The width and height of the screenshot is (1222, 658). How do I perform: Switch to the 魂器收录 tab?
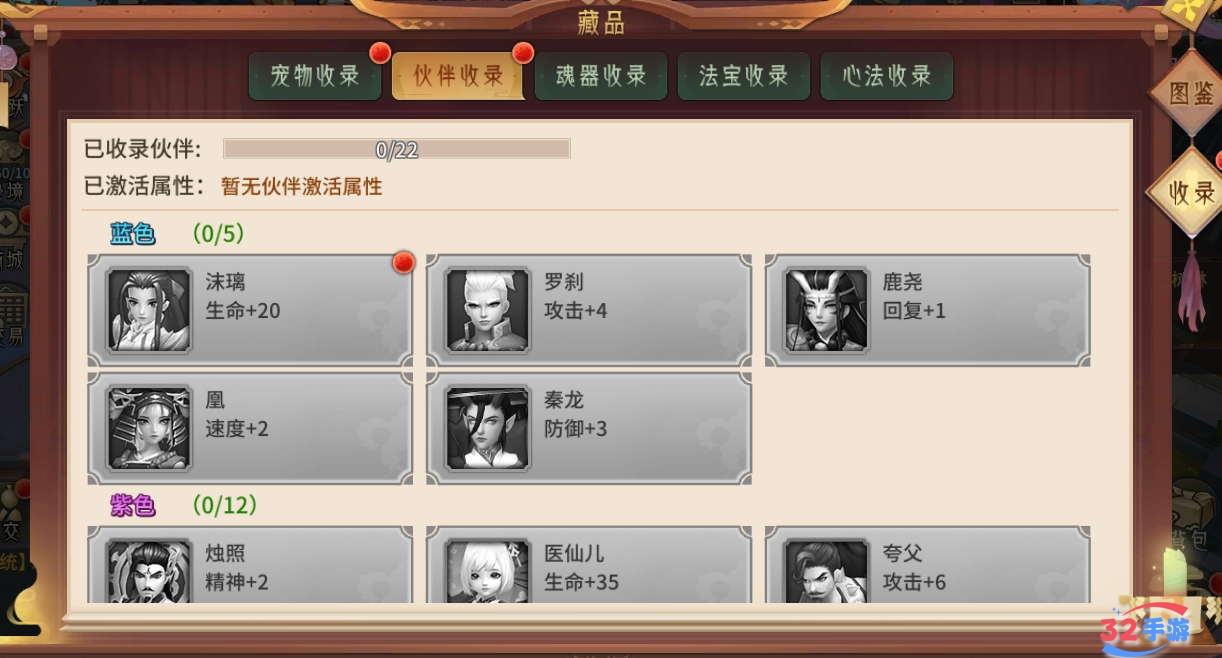[x=601, y=76]
